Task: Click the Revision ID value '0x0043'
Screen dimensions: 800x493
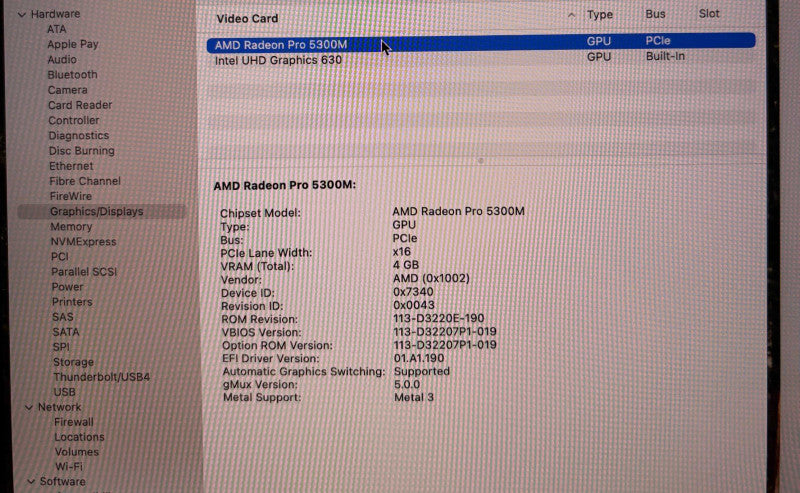Action: [x=414, y=305]
